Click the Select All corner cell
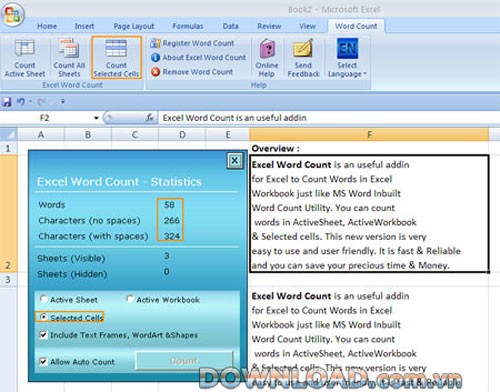Viewport: 500px width, 392px height. click(8, 135)
